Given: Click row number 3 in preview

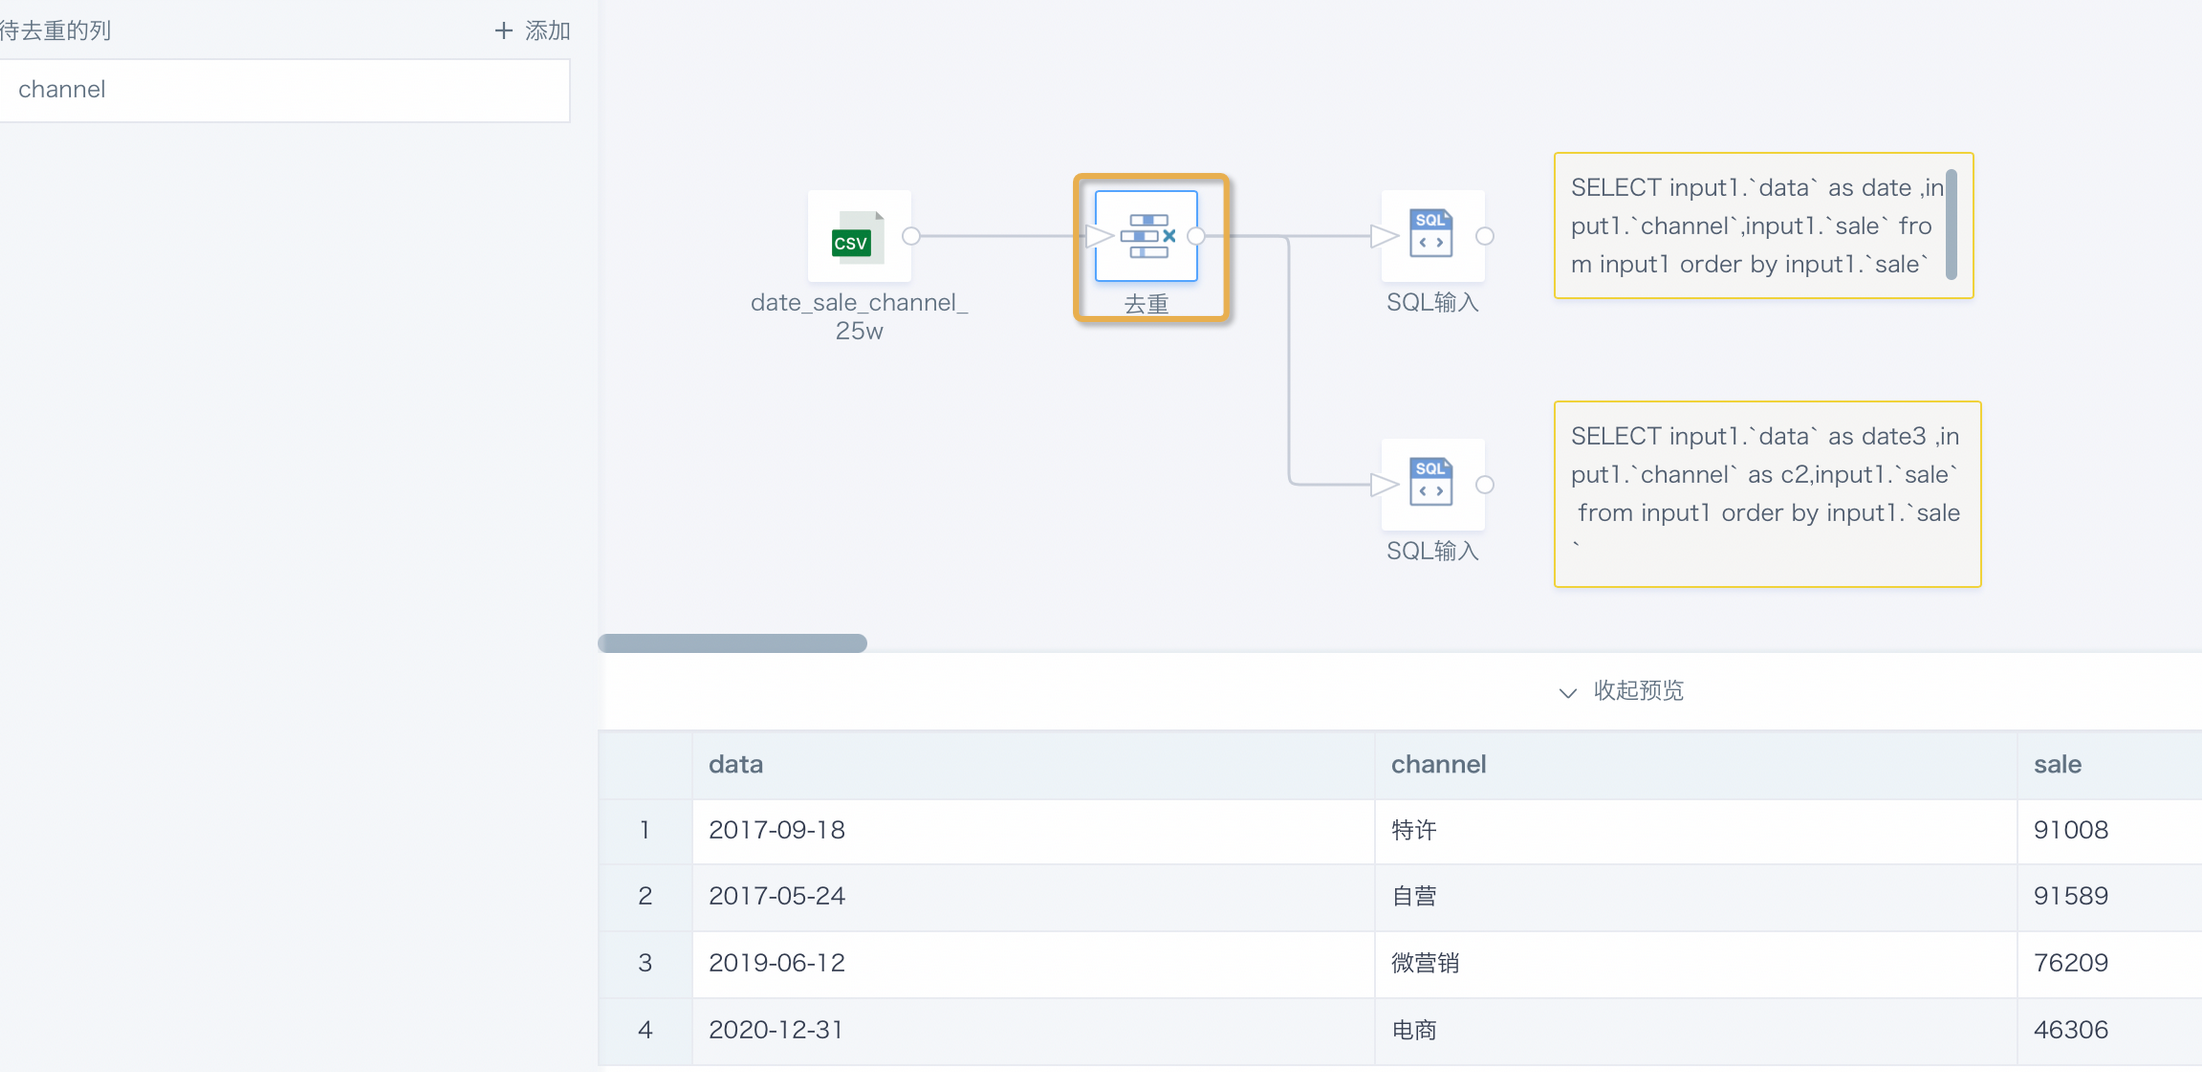Looking at the screenshot, I should [x=645, y=963].
